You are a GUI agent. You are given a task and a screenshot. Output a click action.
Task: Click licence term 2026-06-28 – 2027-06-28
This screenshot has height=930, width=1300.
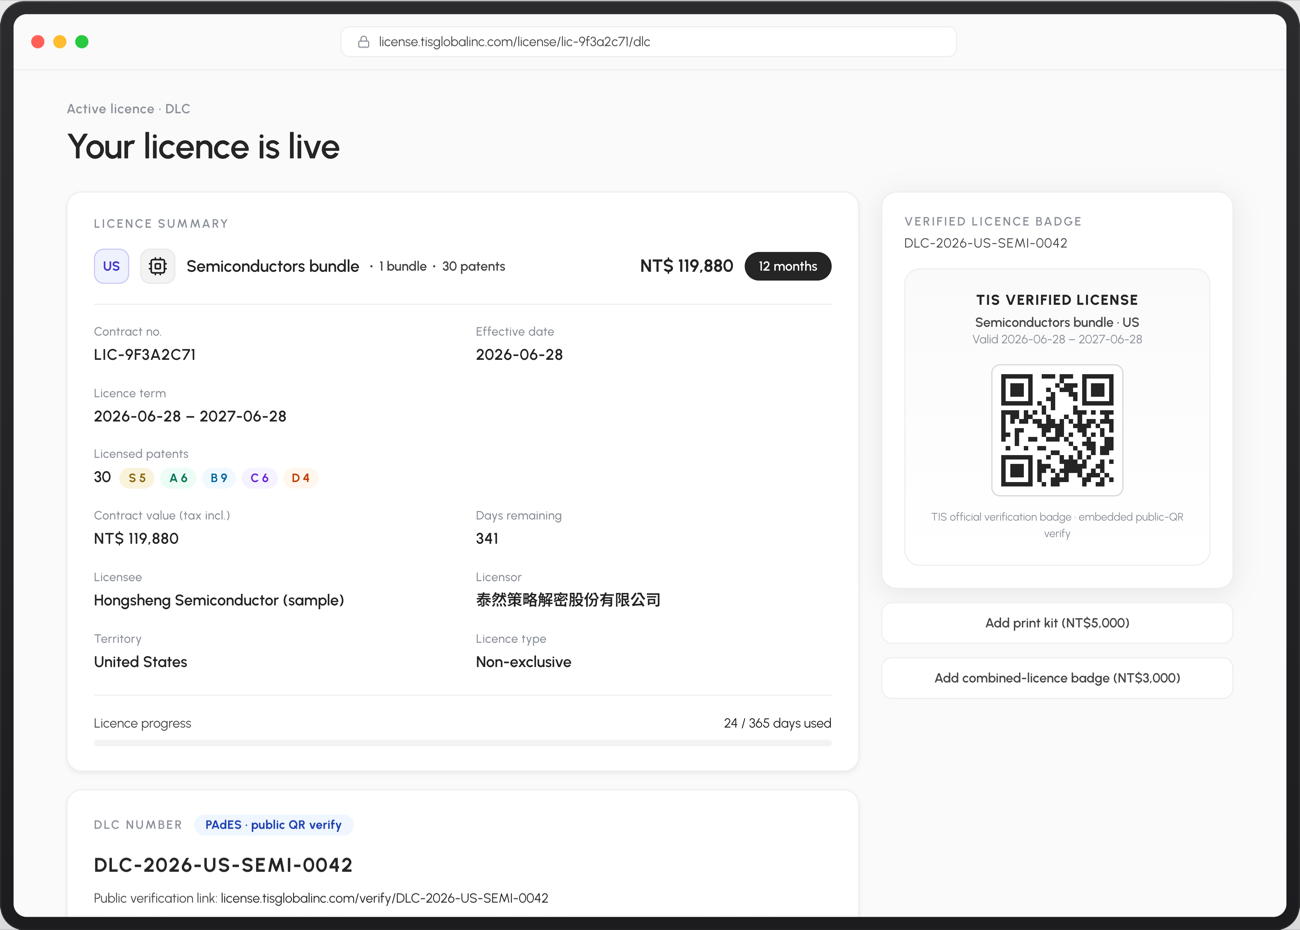[190, 416]
